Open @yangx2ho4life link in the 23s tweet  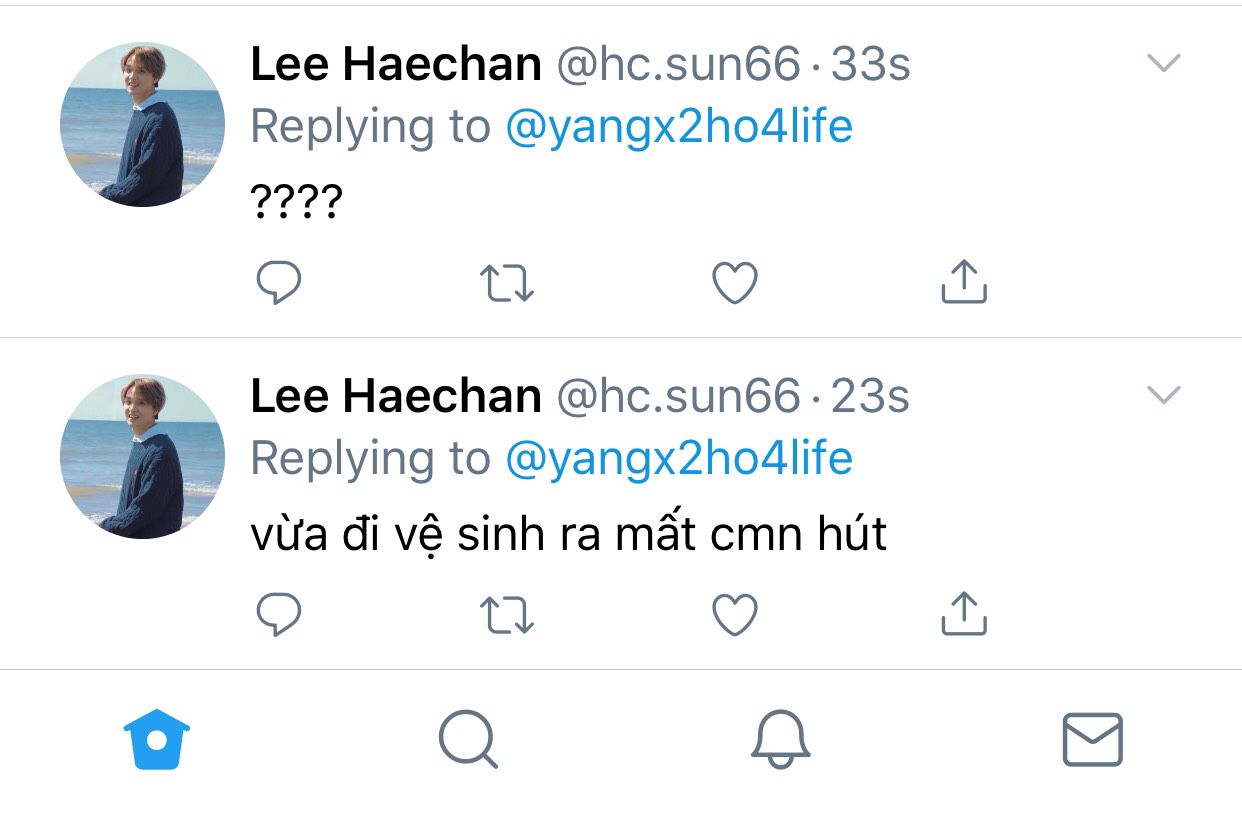click(679, 459)
